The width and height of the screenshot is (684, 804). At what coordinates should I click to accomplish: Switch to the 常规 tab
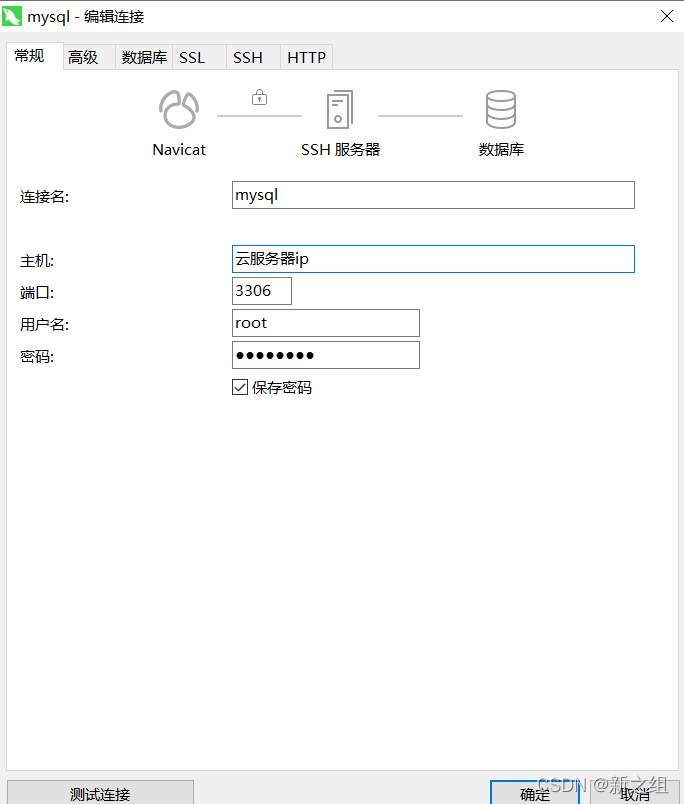(35, 56)
